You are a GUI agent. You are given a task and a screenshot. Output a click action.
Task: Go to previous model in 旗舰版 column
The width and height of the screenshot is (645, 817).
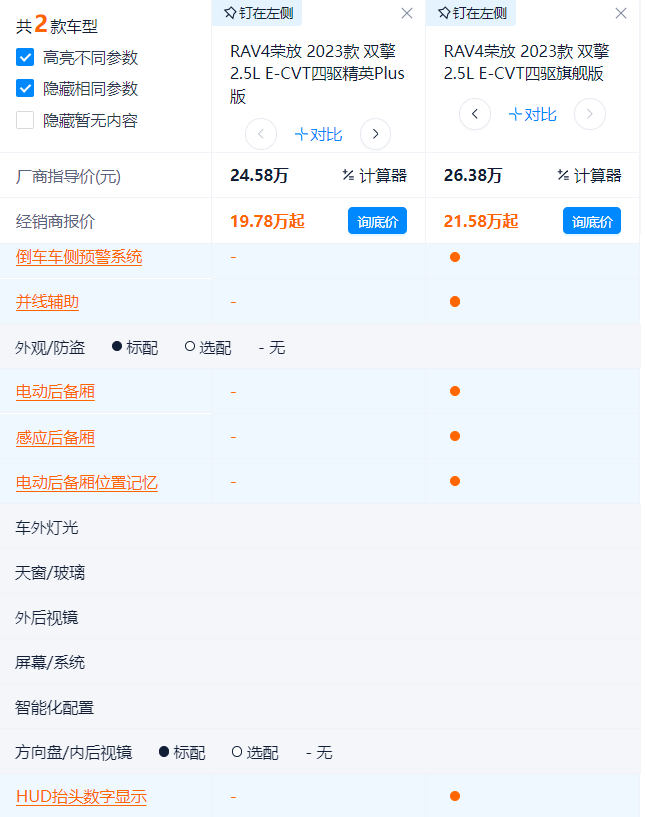pyautogui.click(x=475, y=114)
